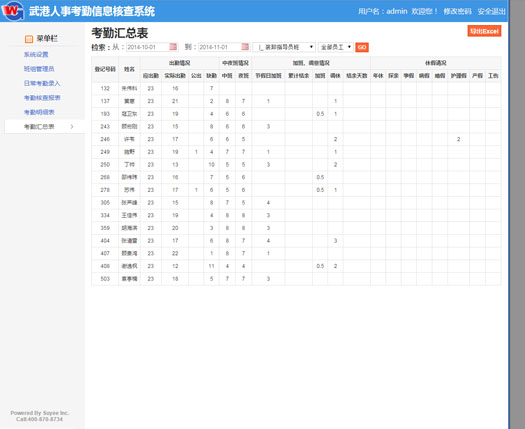Viewport: 525px width, 429px height.
Task: Select 考勤汇总表 in the sidebar
Action: tap(45, 127)
